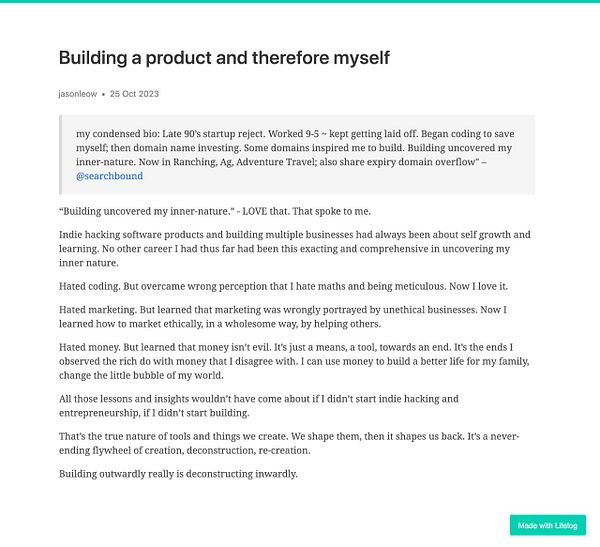This screenshot has height=547, width=600.
Task: Click the post title heading
Action: click(224, 58)
